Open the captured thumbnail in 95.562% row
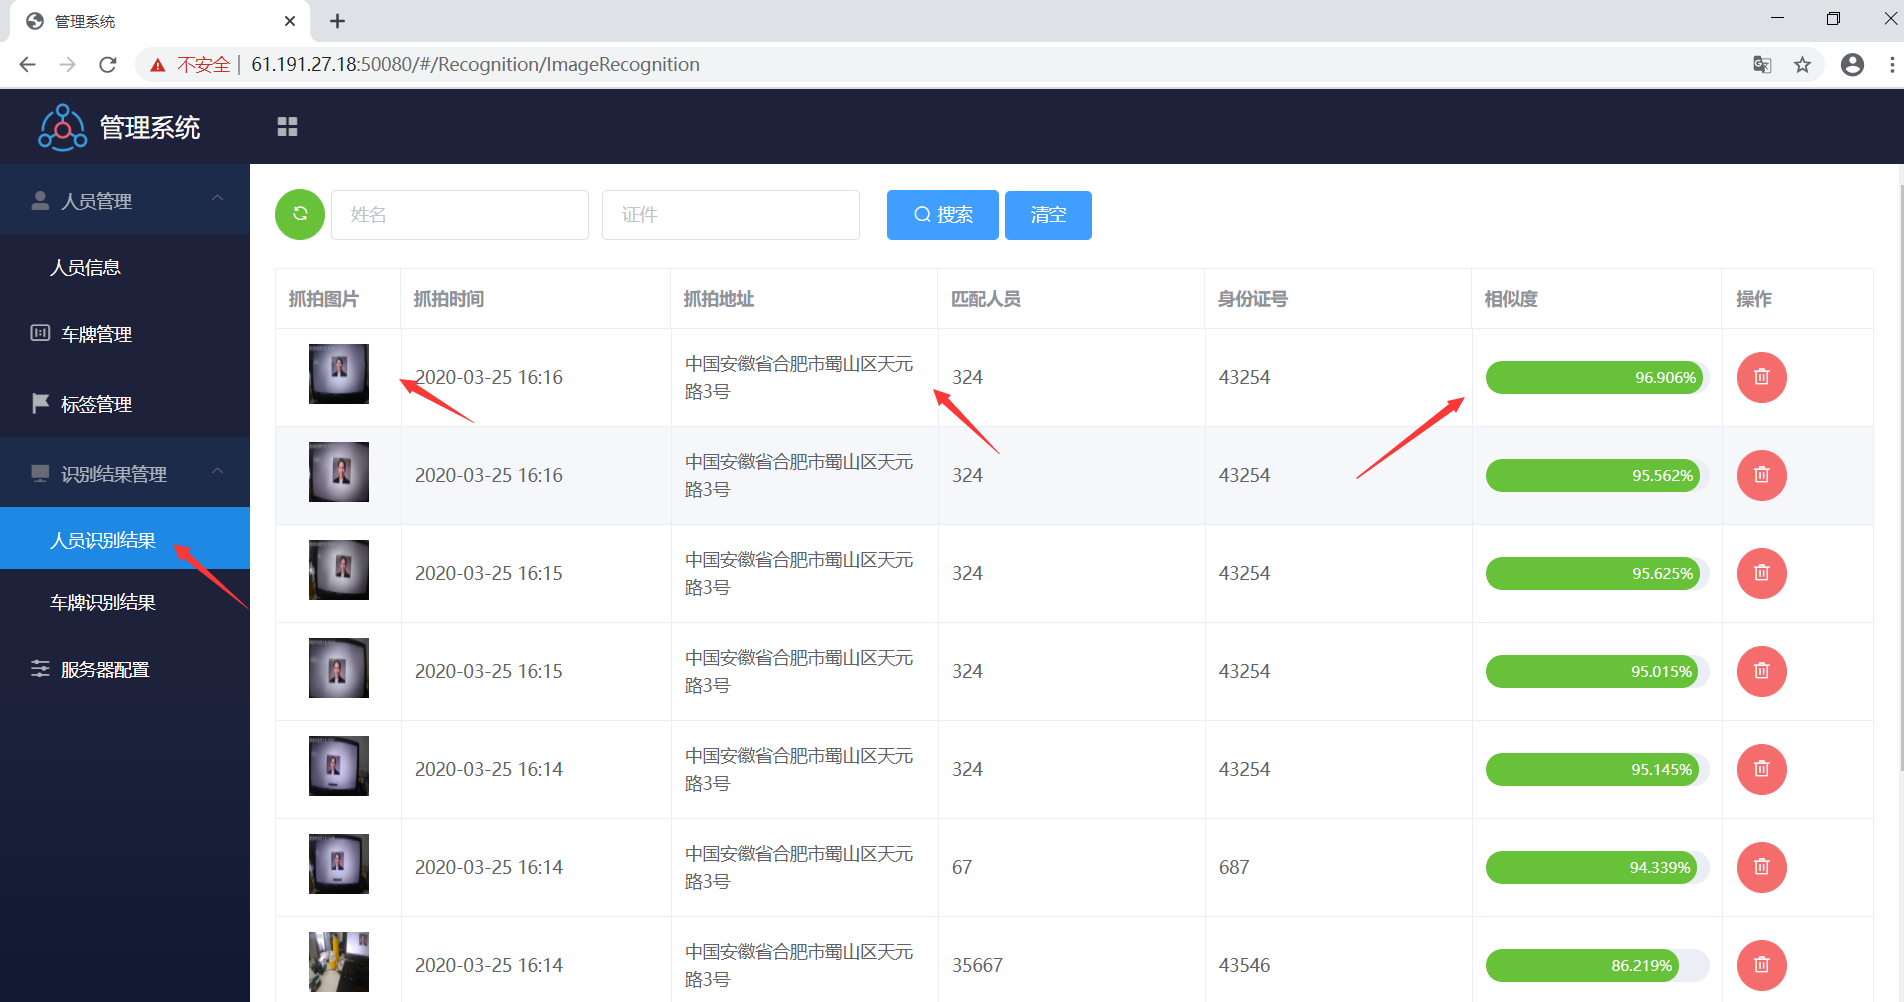This screenshot has width=1904, height=1002. point(339,472)
